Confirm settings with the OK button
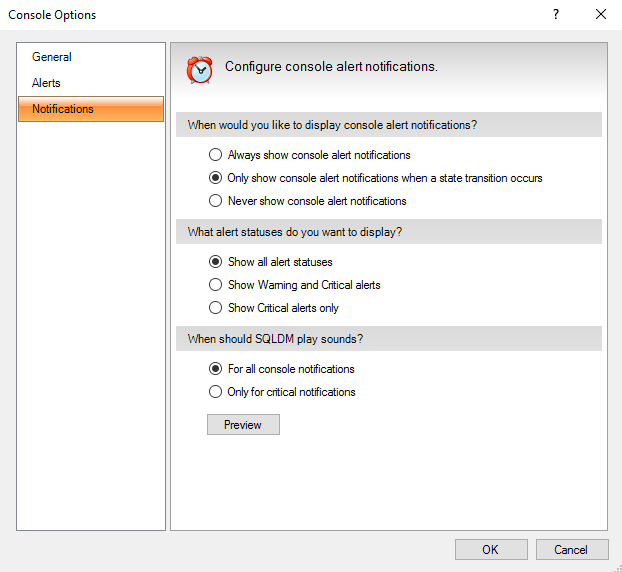This screenshot has height=572, width=622. (490, 549)
